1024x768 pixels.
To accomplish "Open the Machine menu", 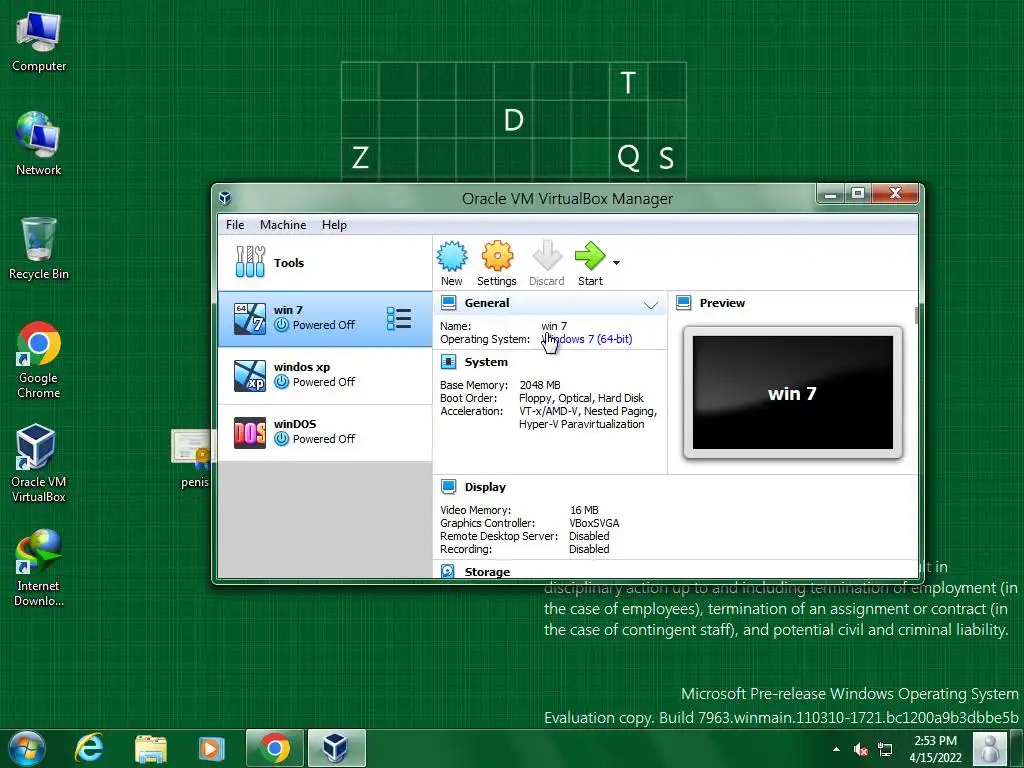I will point(283,225).
